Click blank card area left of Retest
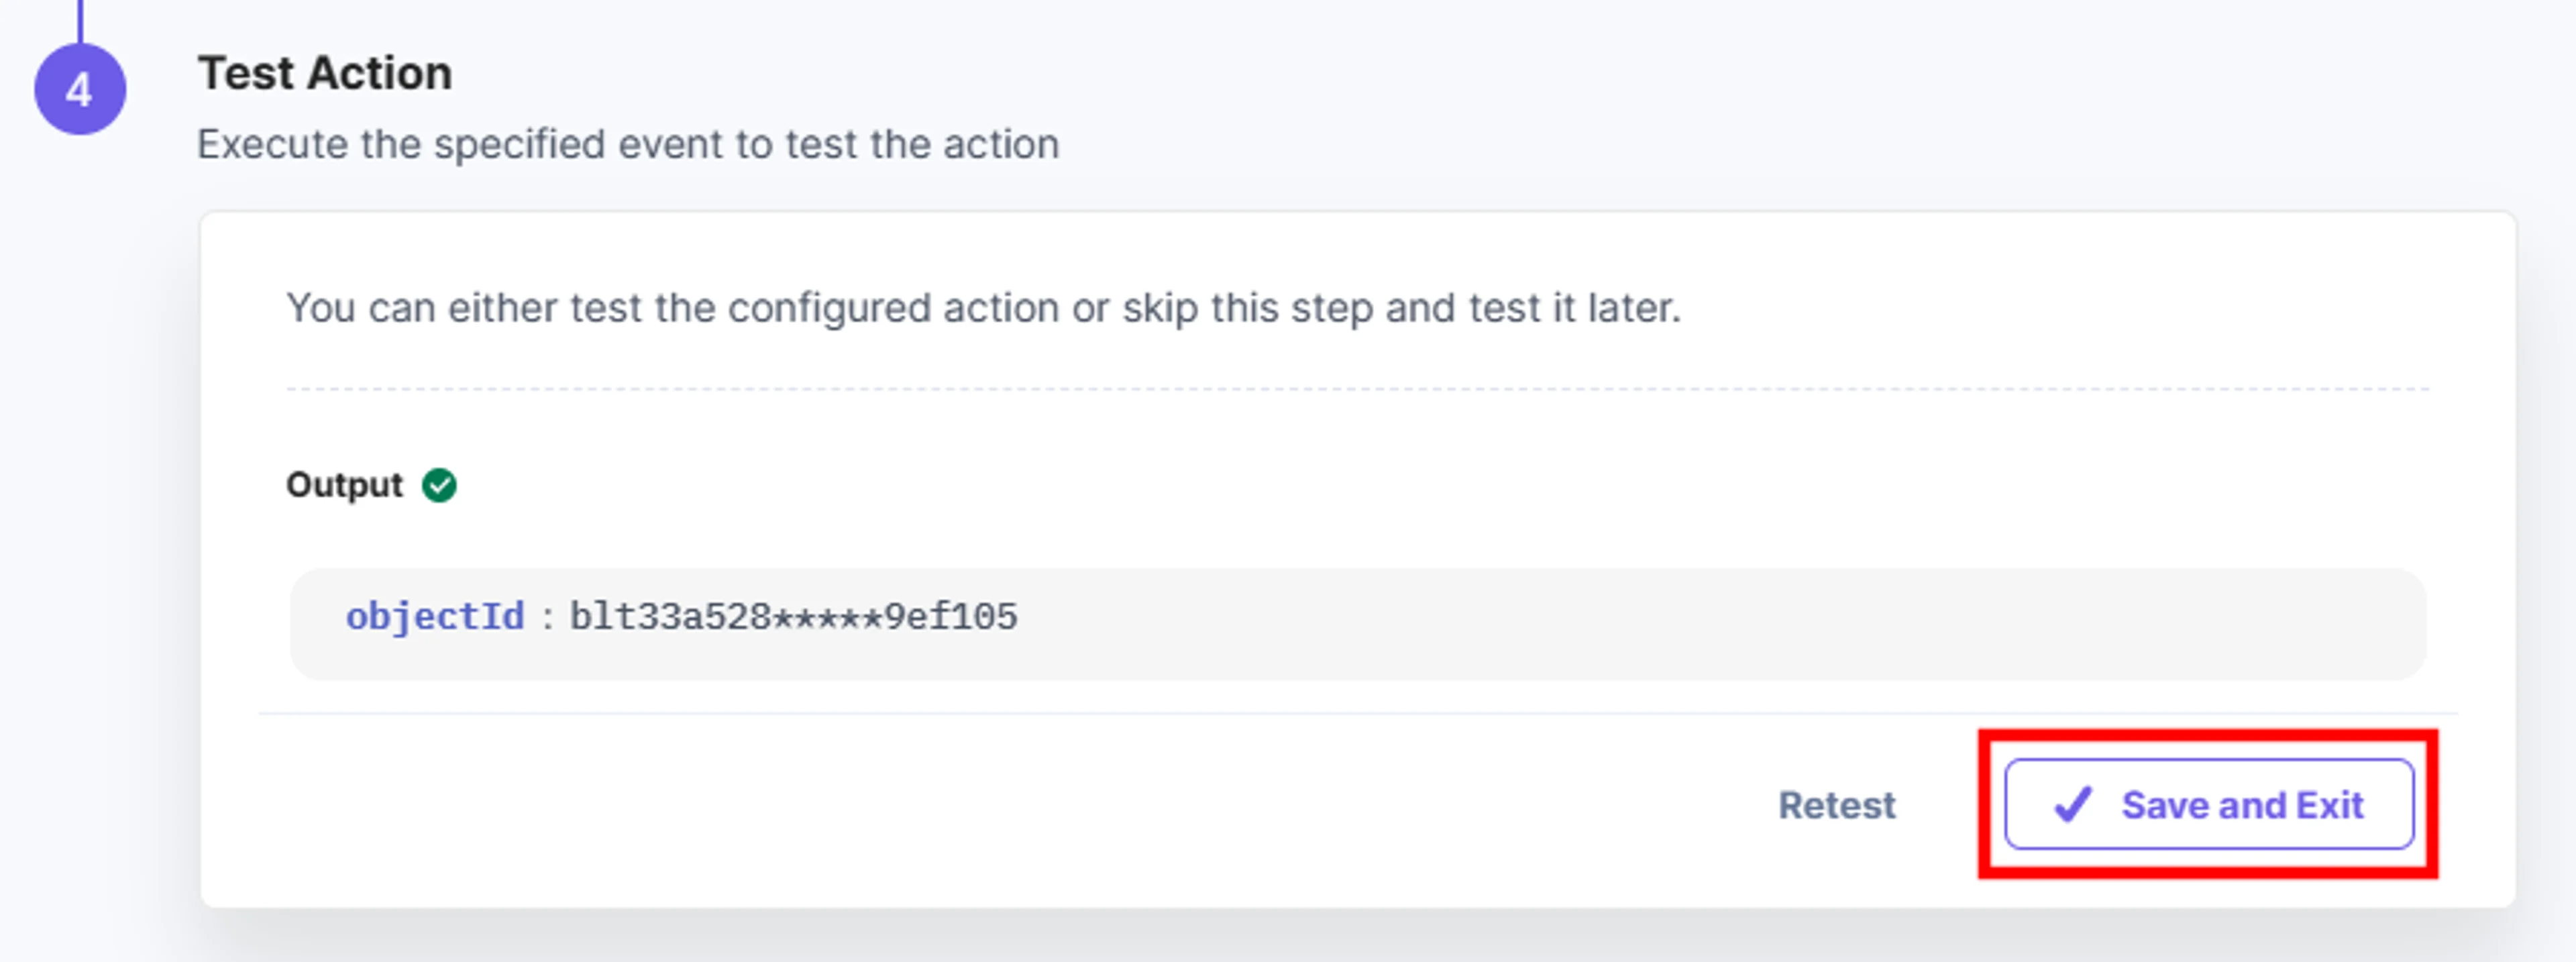Viewport: 2576px width, 962px height. 1000,805
